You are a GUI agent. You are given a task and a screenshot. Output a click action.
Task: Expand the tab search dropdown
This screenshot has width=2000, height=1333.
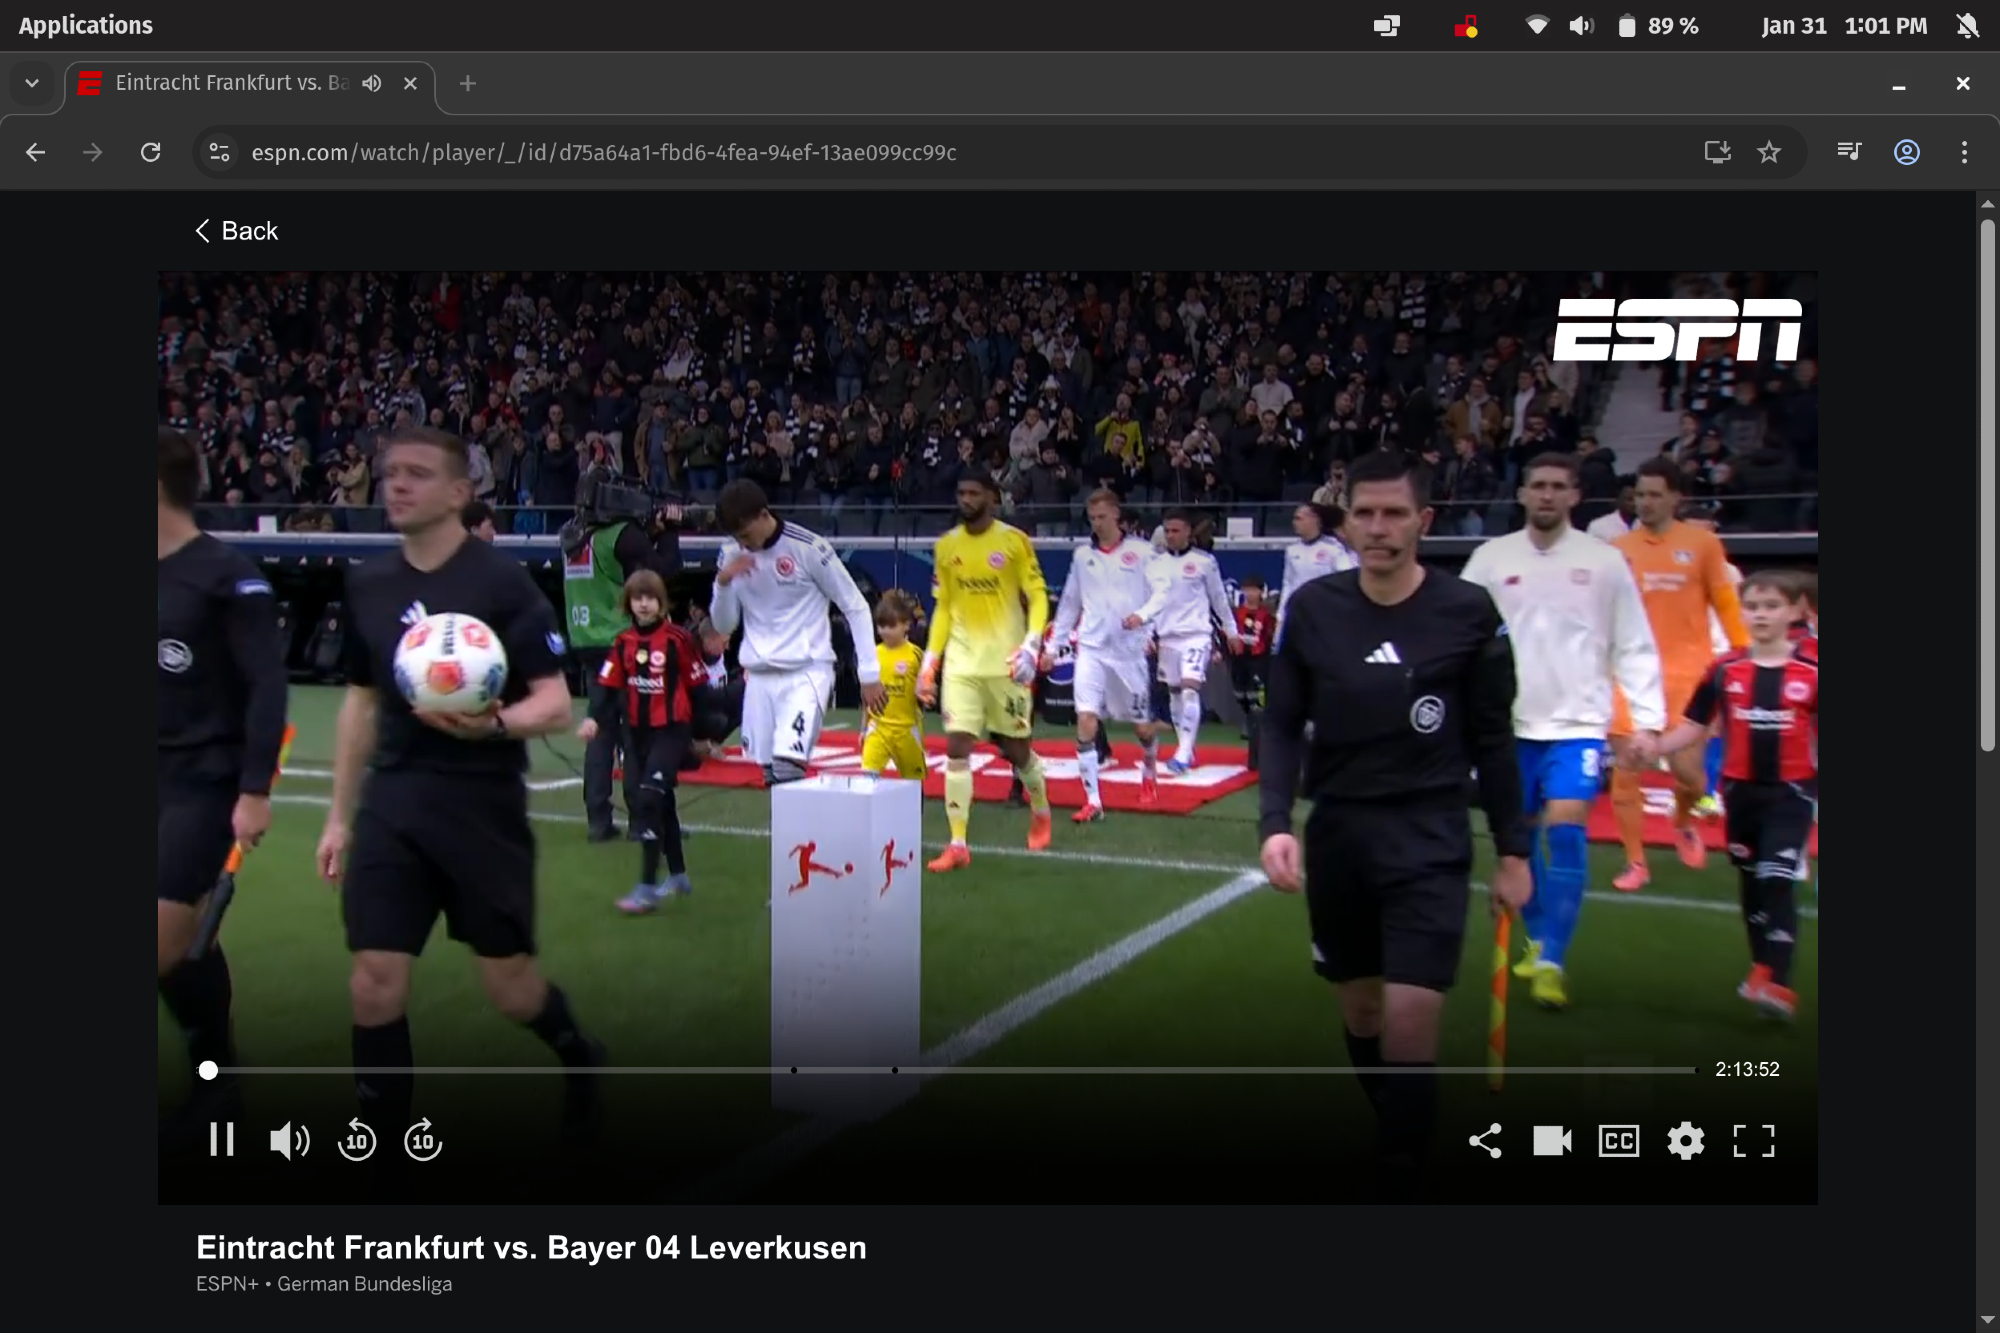(32, 83)
